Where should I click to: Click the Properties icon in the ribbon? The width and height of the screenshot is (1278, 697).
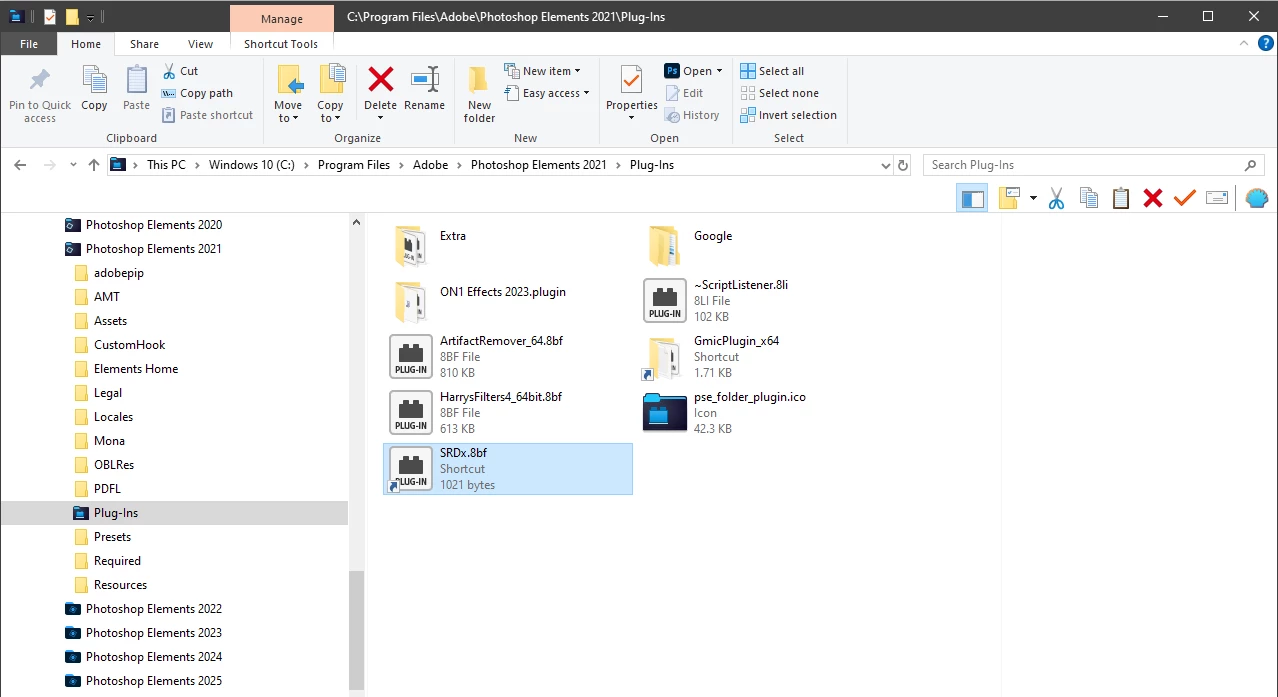pyautogui.click(x=631, y=80)
